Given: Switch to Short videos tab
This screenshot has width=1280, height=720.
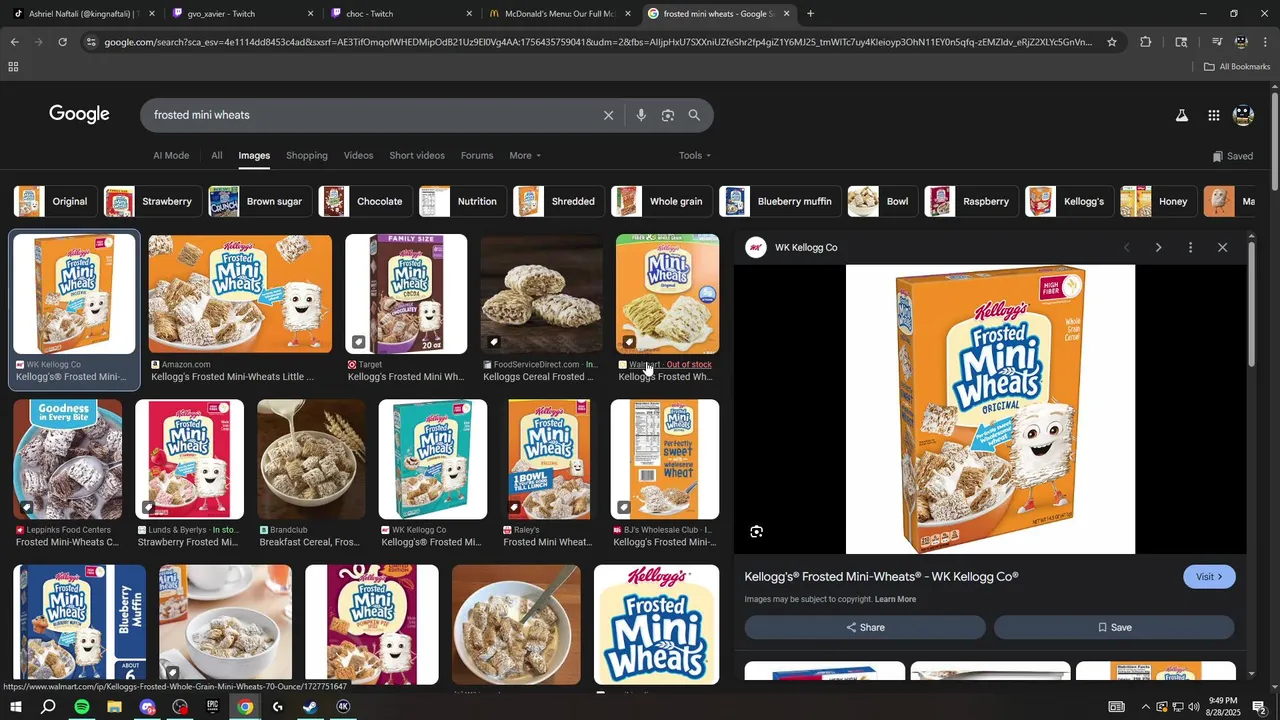Looking at the screenshot, I should coord(417,155).
